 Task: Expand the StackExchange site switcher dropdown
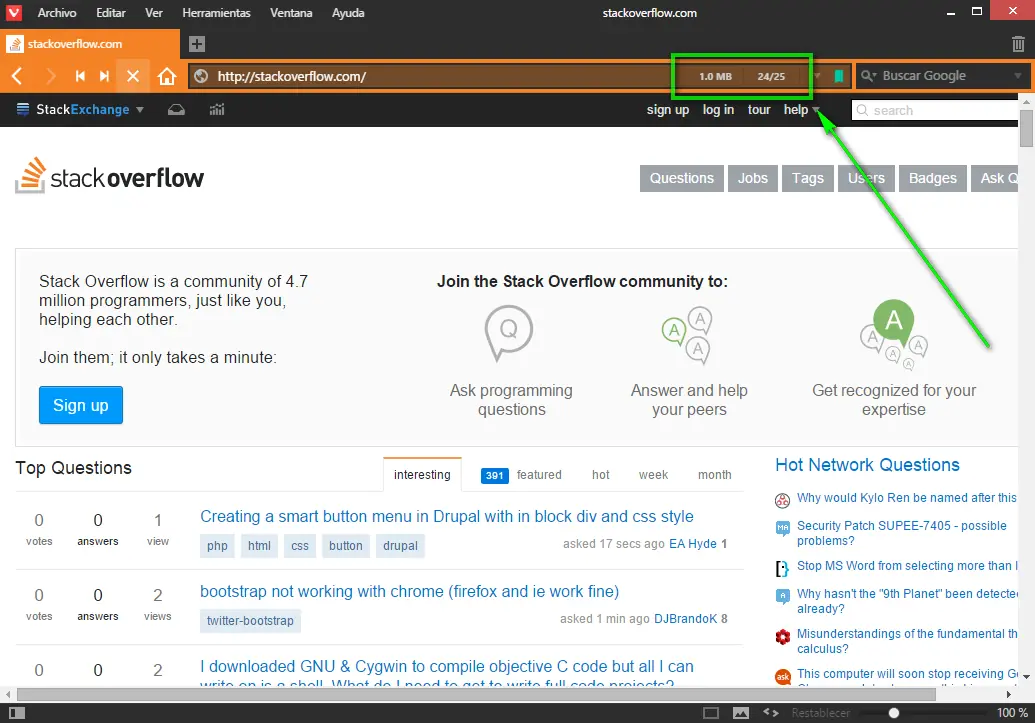tap(140, 110)
